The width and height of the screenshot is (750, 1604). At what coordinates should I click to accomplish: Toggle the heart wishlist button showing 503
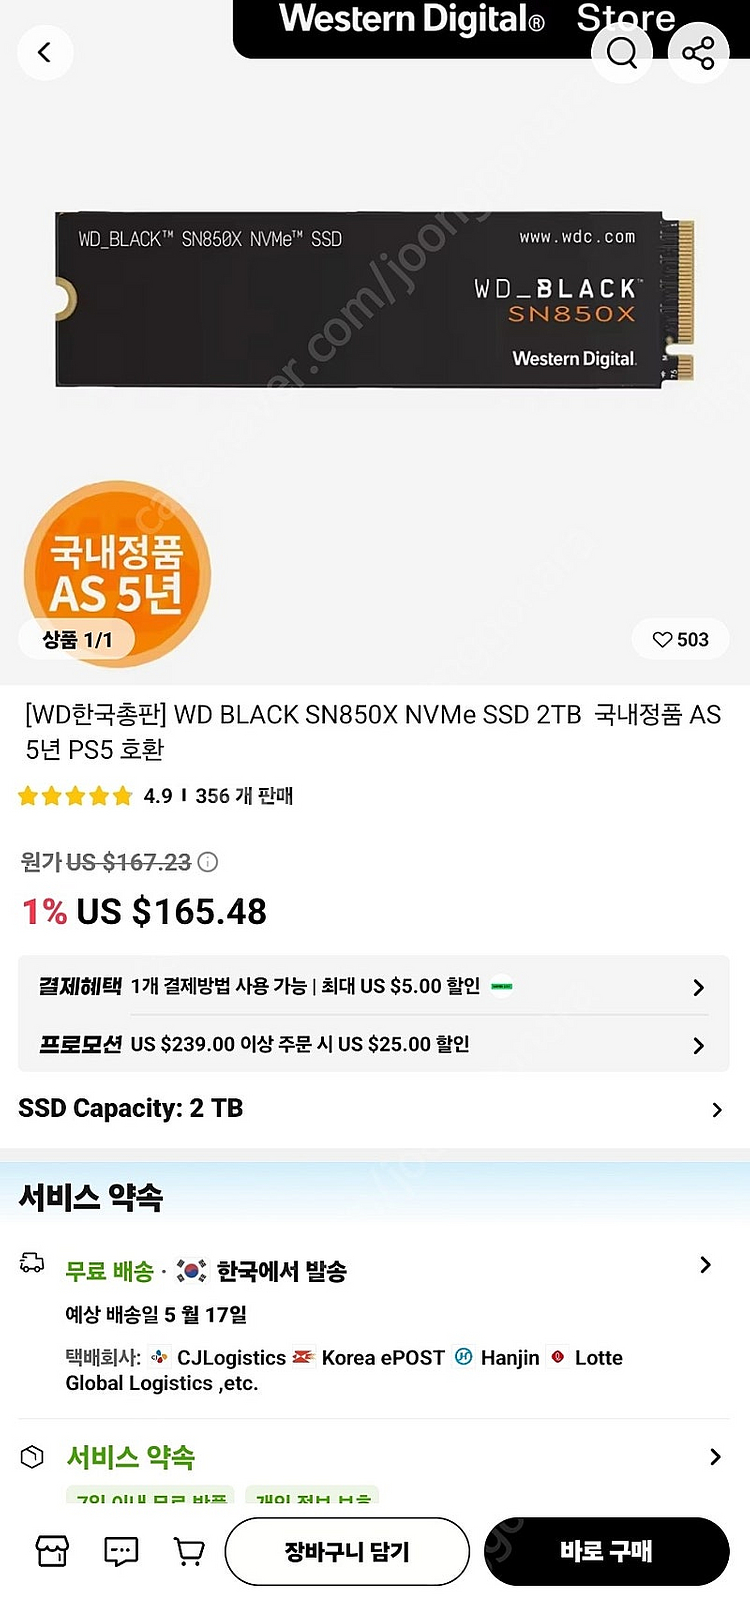coord(680,639)
